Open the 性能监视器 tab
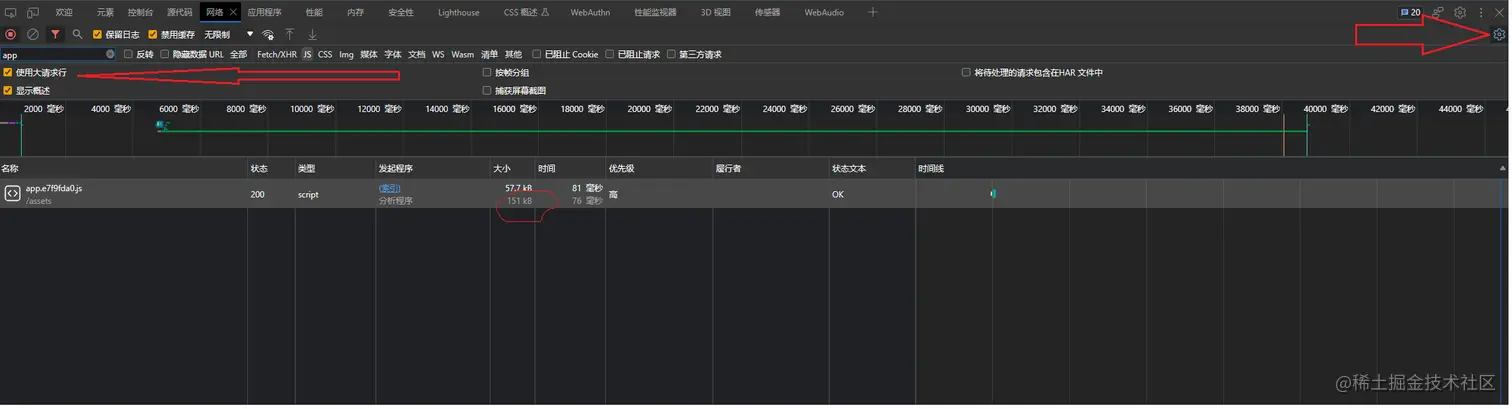This screenshot has height=409, width=1512. (x=656, y=12)
